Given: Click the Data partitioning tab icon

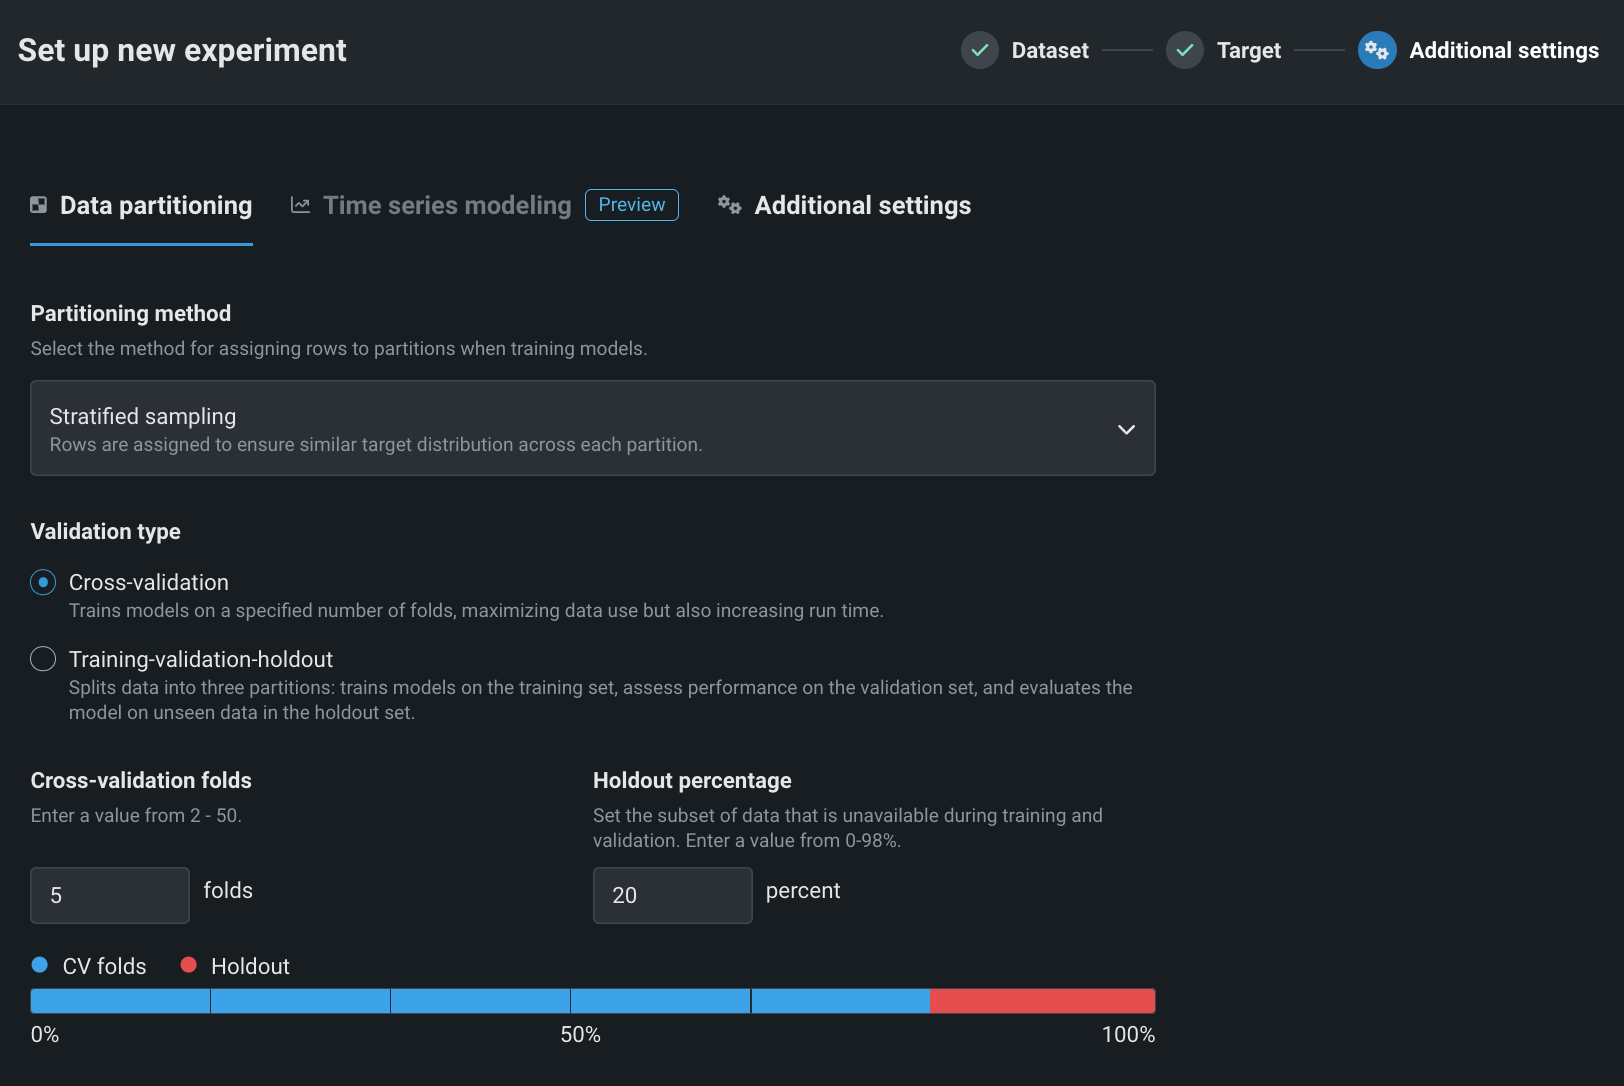Looking at the screenshot, I should point(39,205).
